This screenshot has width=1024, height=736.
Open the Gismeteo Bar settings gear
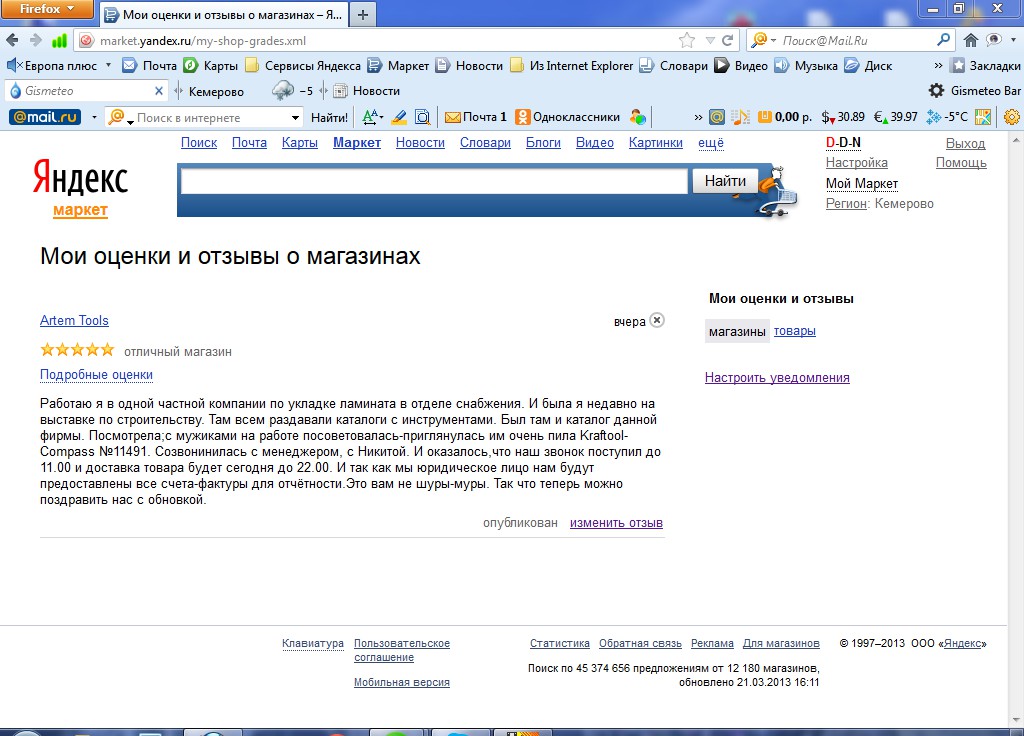tap(936, 91)
